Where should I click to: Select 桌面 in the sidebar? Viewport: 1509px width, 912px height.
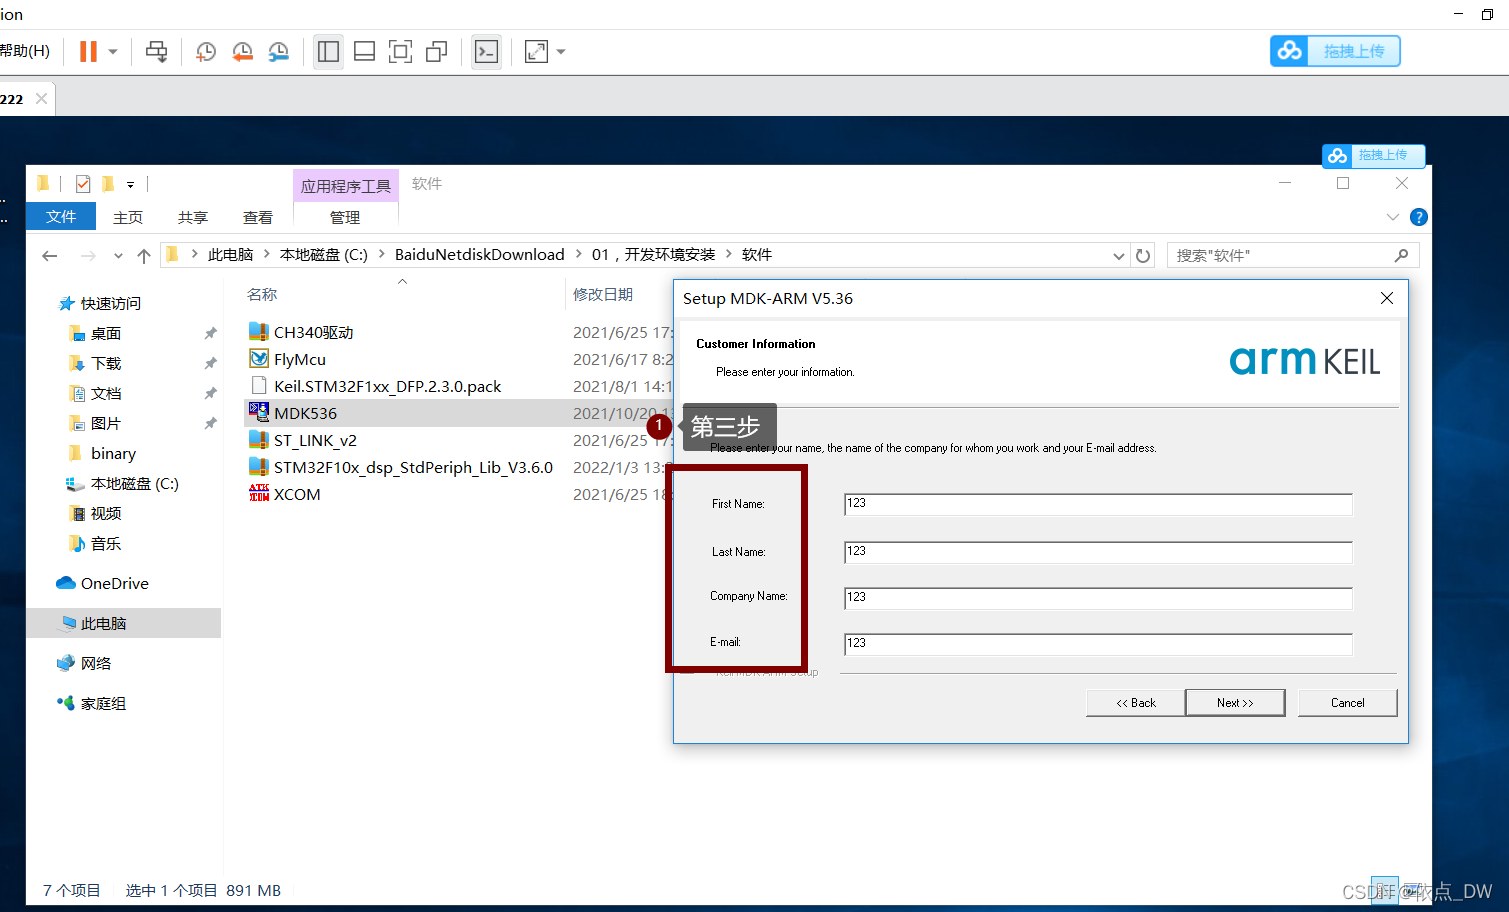(x=105, y=333)
